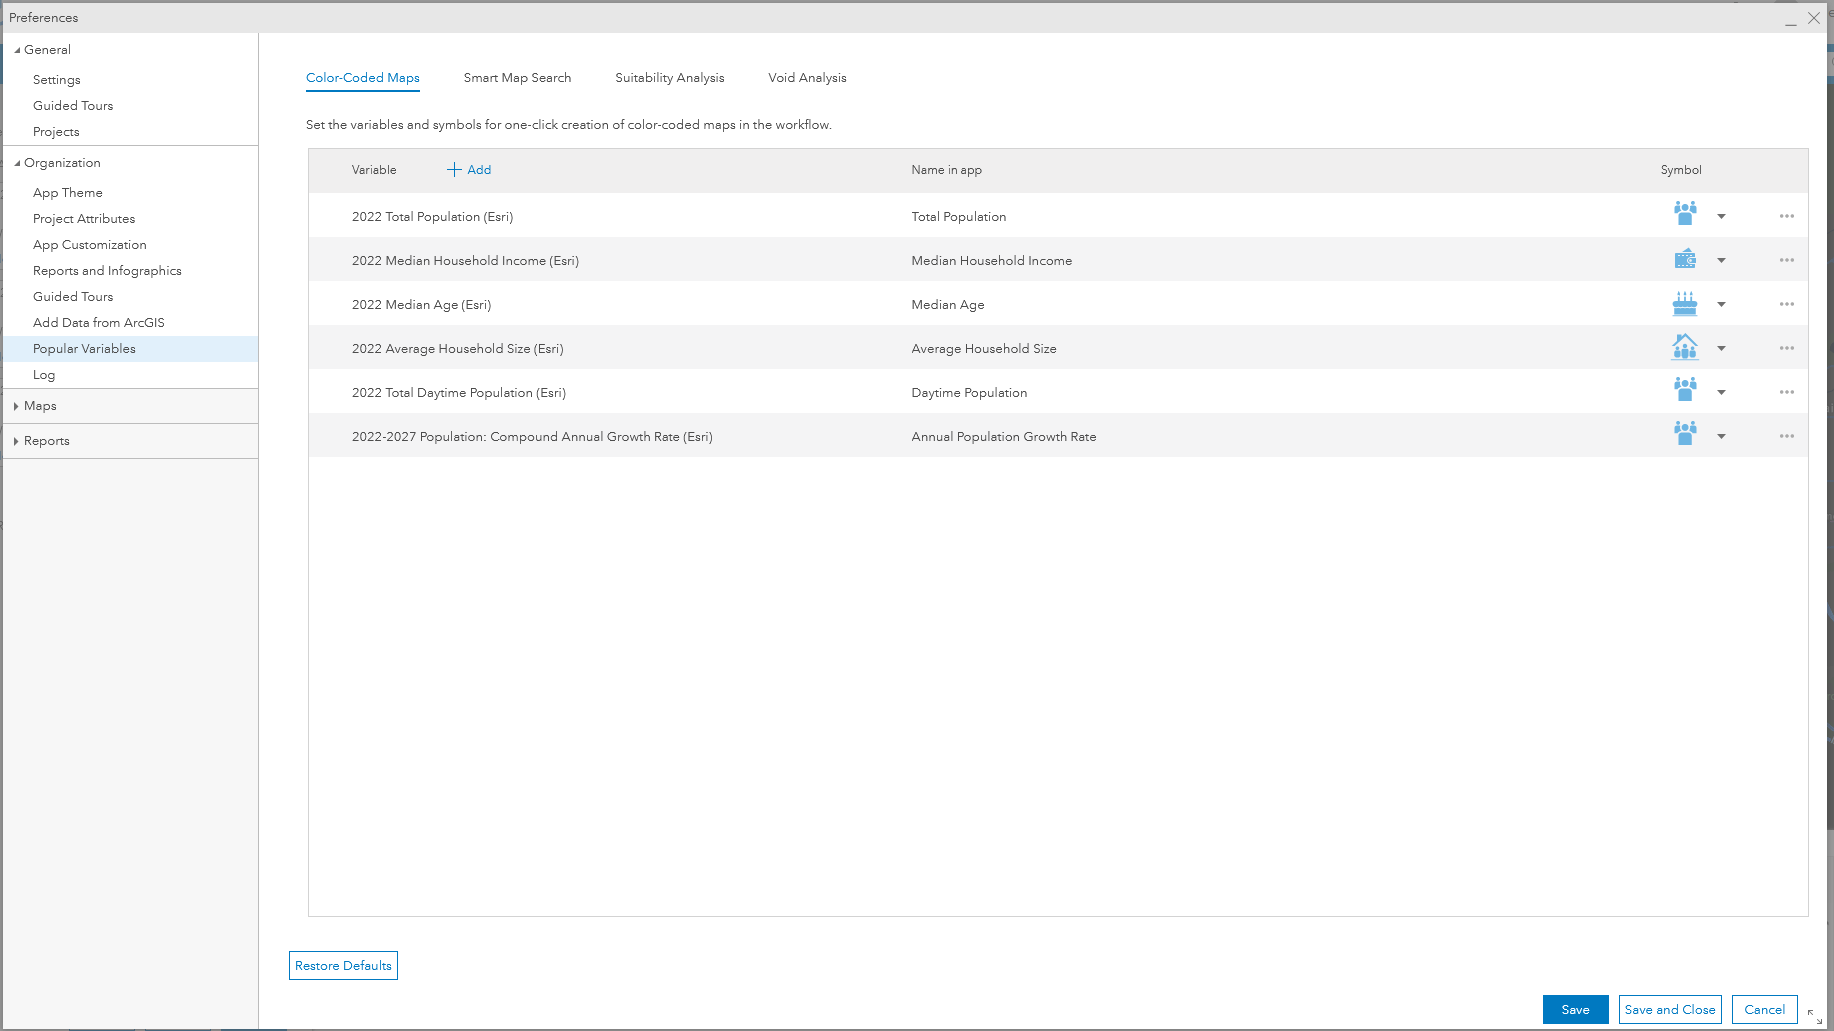Select the birthday cake symbol for Median Age
This screenshot has width=1834, height=1031.
(x=1684, y=303)
